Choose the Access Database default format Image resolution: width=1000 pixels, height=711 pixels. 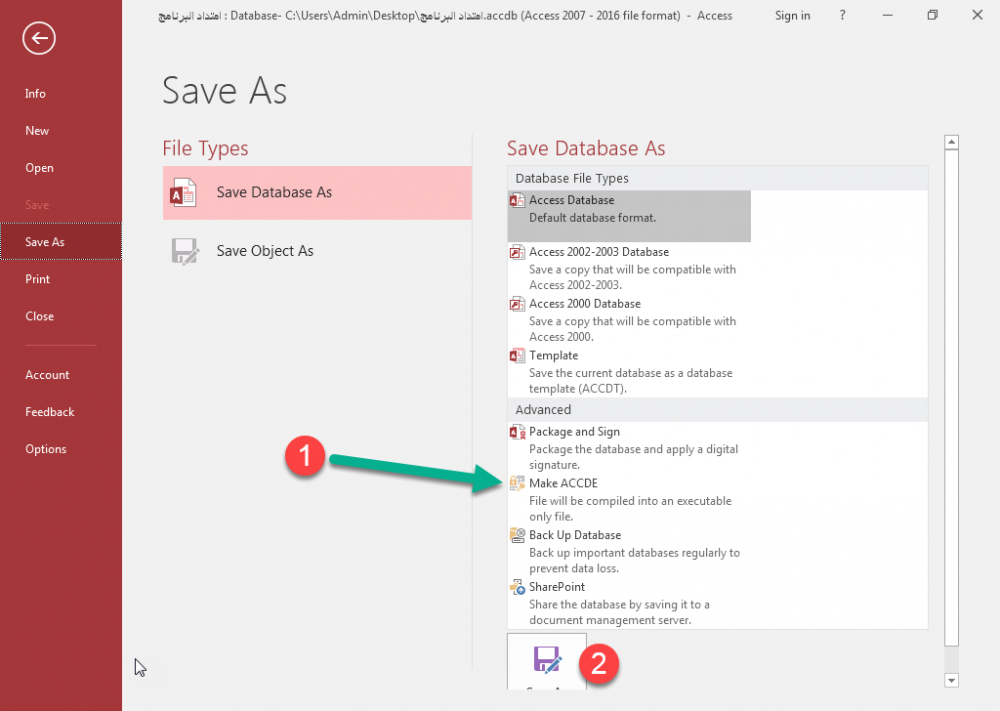click(629, 216)
